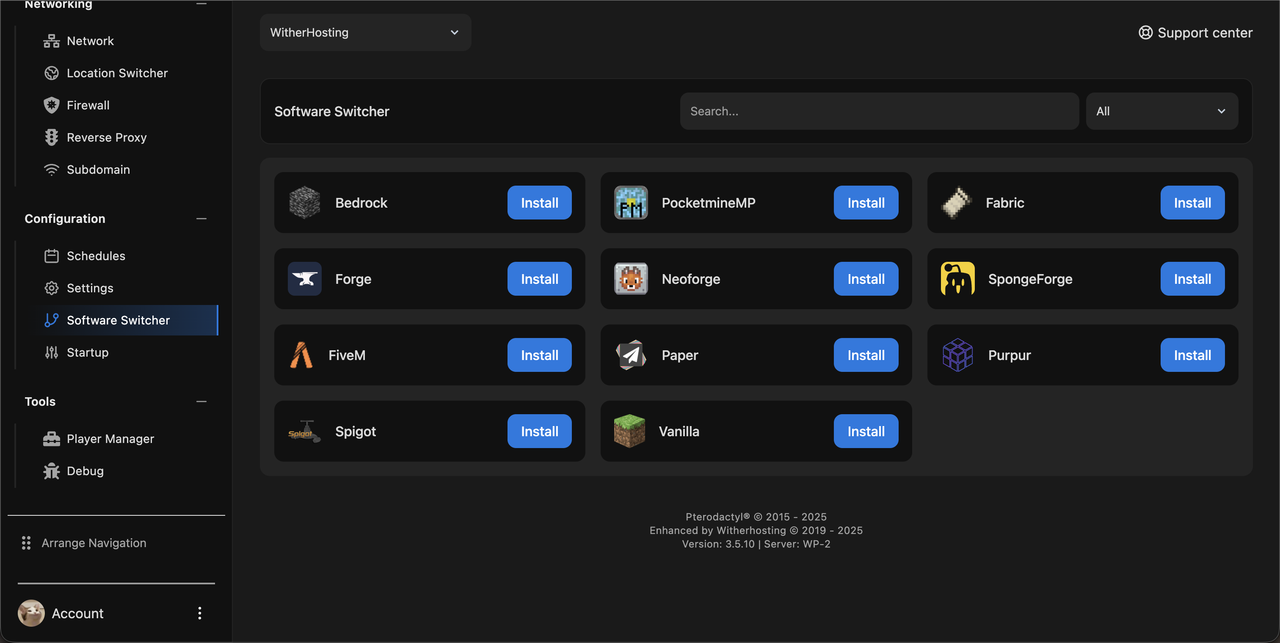
Task: Click the Vanilla grass block icon
Action: tap(629, 431)
